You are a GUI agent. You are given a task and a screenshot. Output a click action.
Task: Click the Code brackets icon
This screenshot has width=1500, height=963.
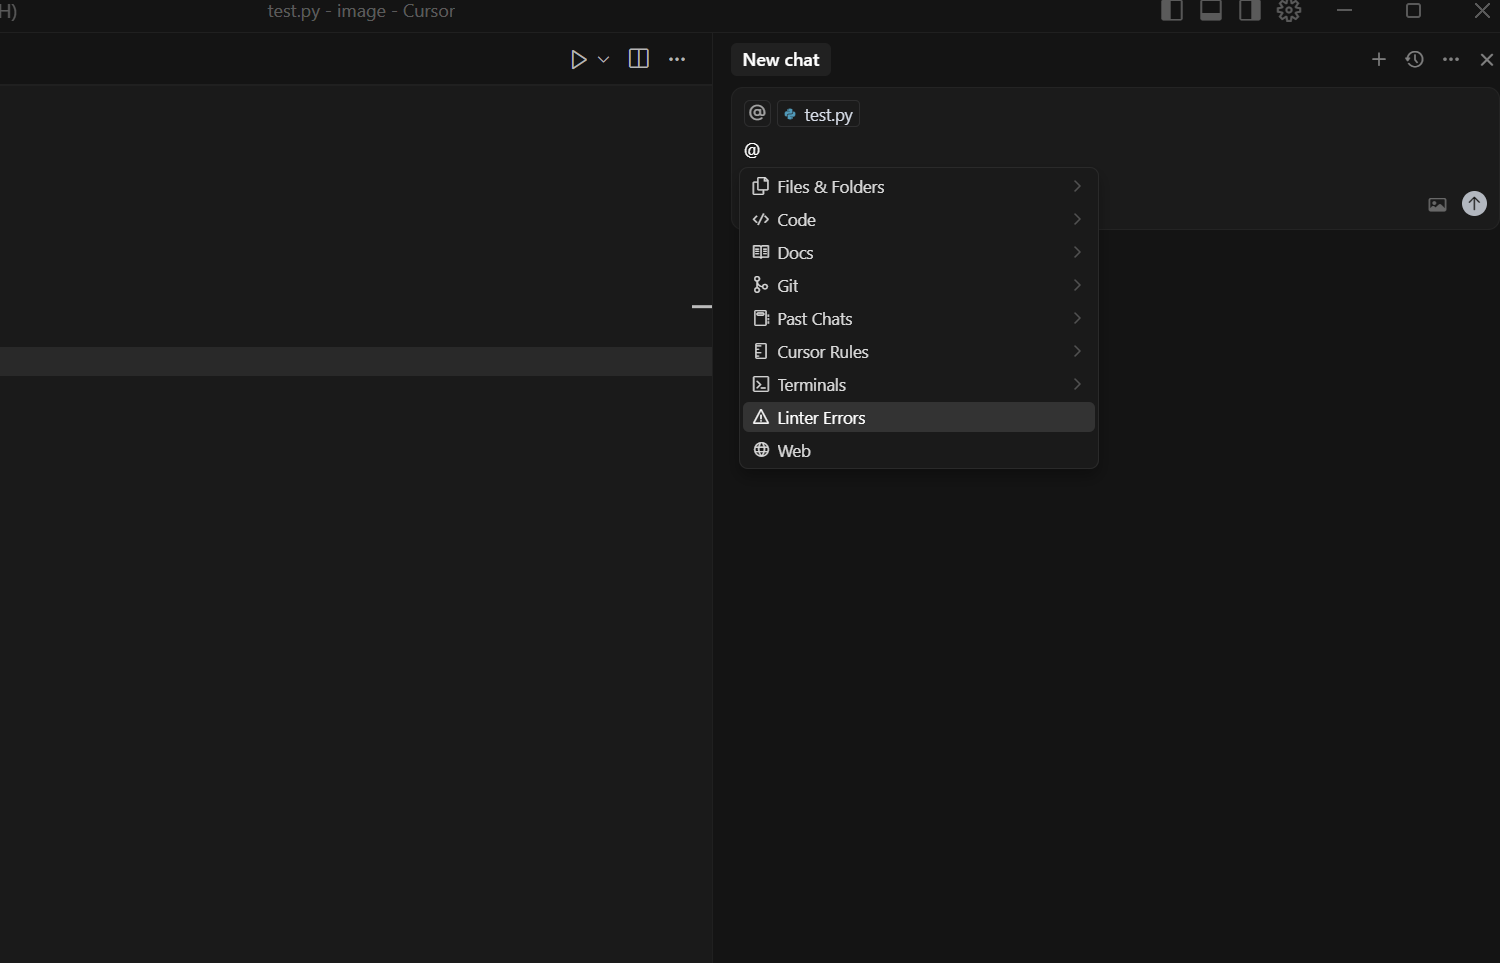[x=761, y=219]
